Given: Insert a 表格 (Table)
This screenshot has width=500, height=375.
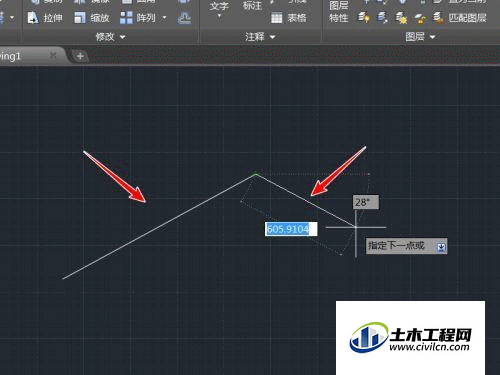Looking at the screenshot, I should (288, 18).
